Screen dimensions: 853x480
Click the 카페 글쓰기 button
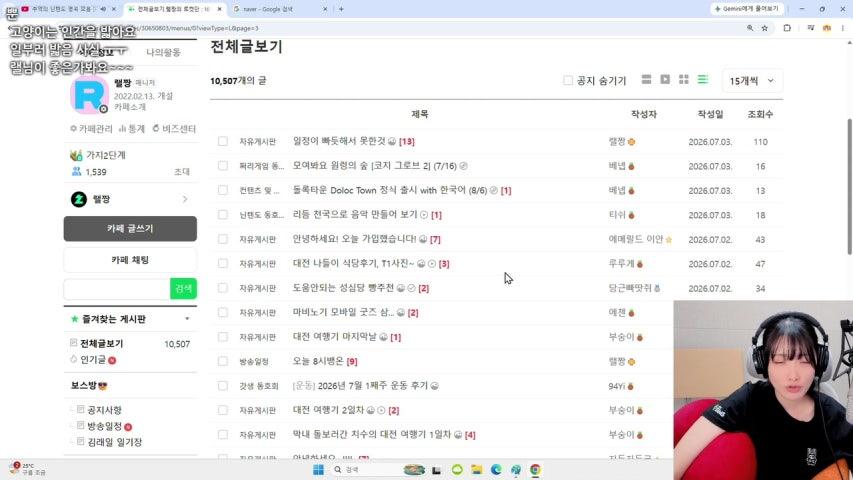[130, 229]
